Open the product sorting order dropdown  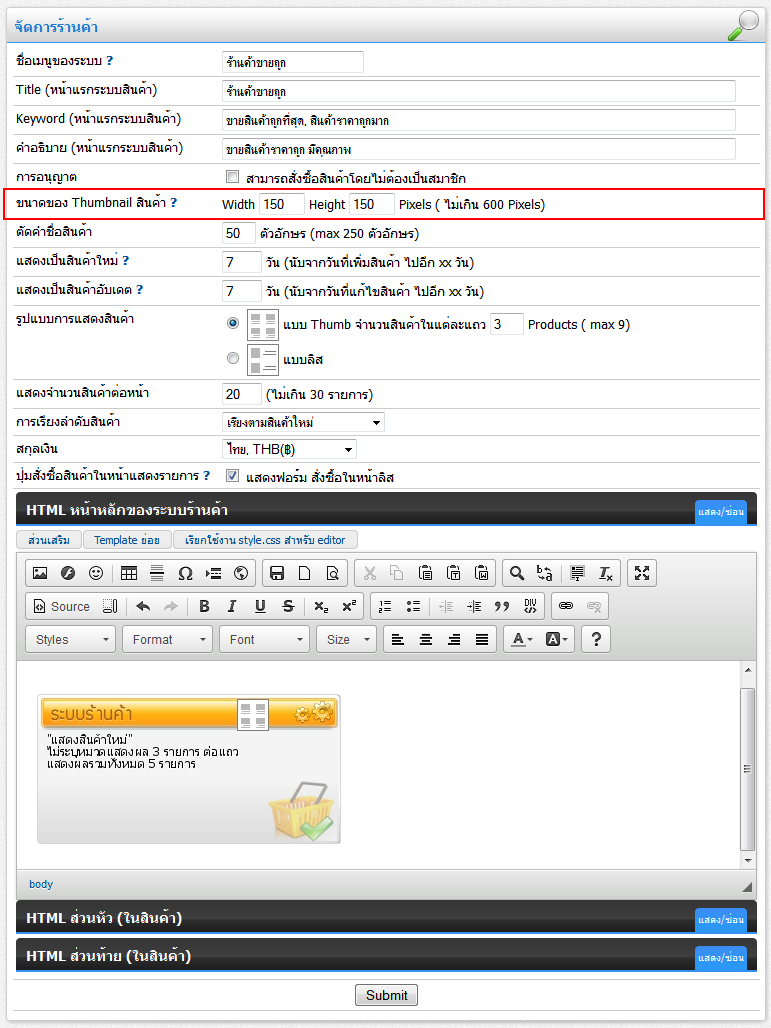(302, 423)
